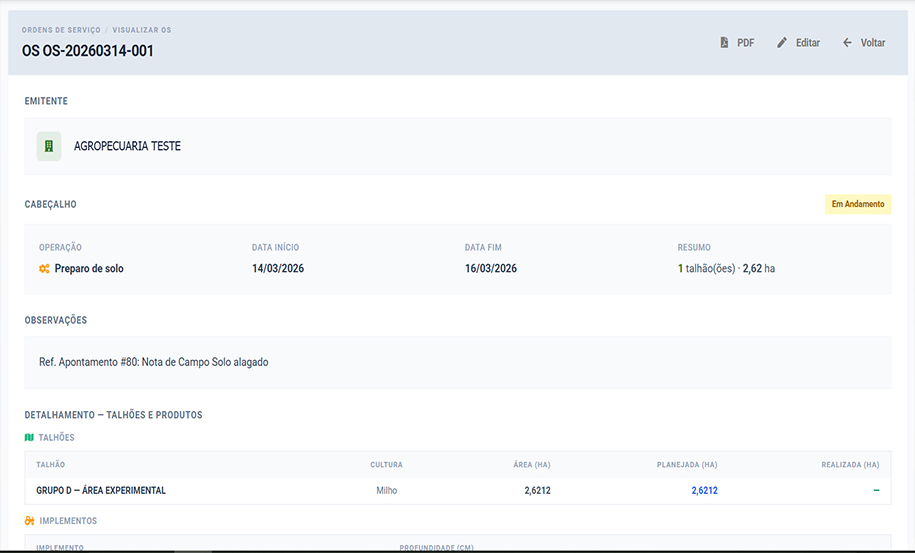
Task: Click the DATA INÍCIO field label
Action: 275,248
